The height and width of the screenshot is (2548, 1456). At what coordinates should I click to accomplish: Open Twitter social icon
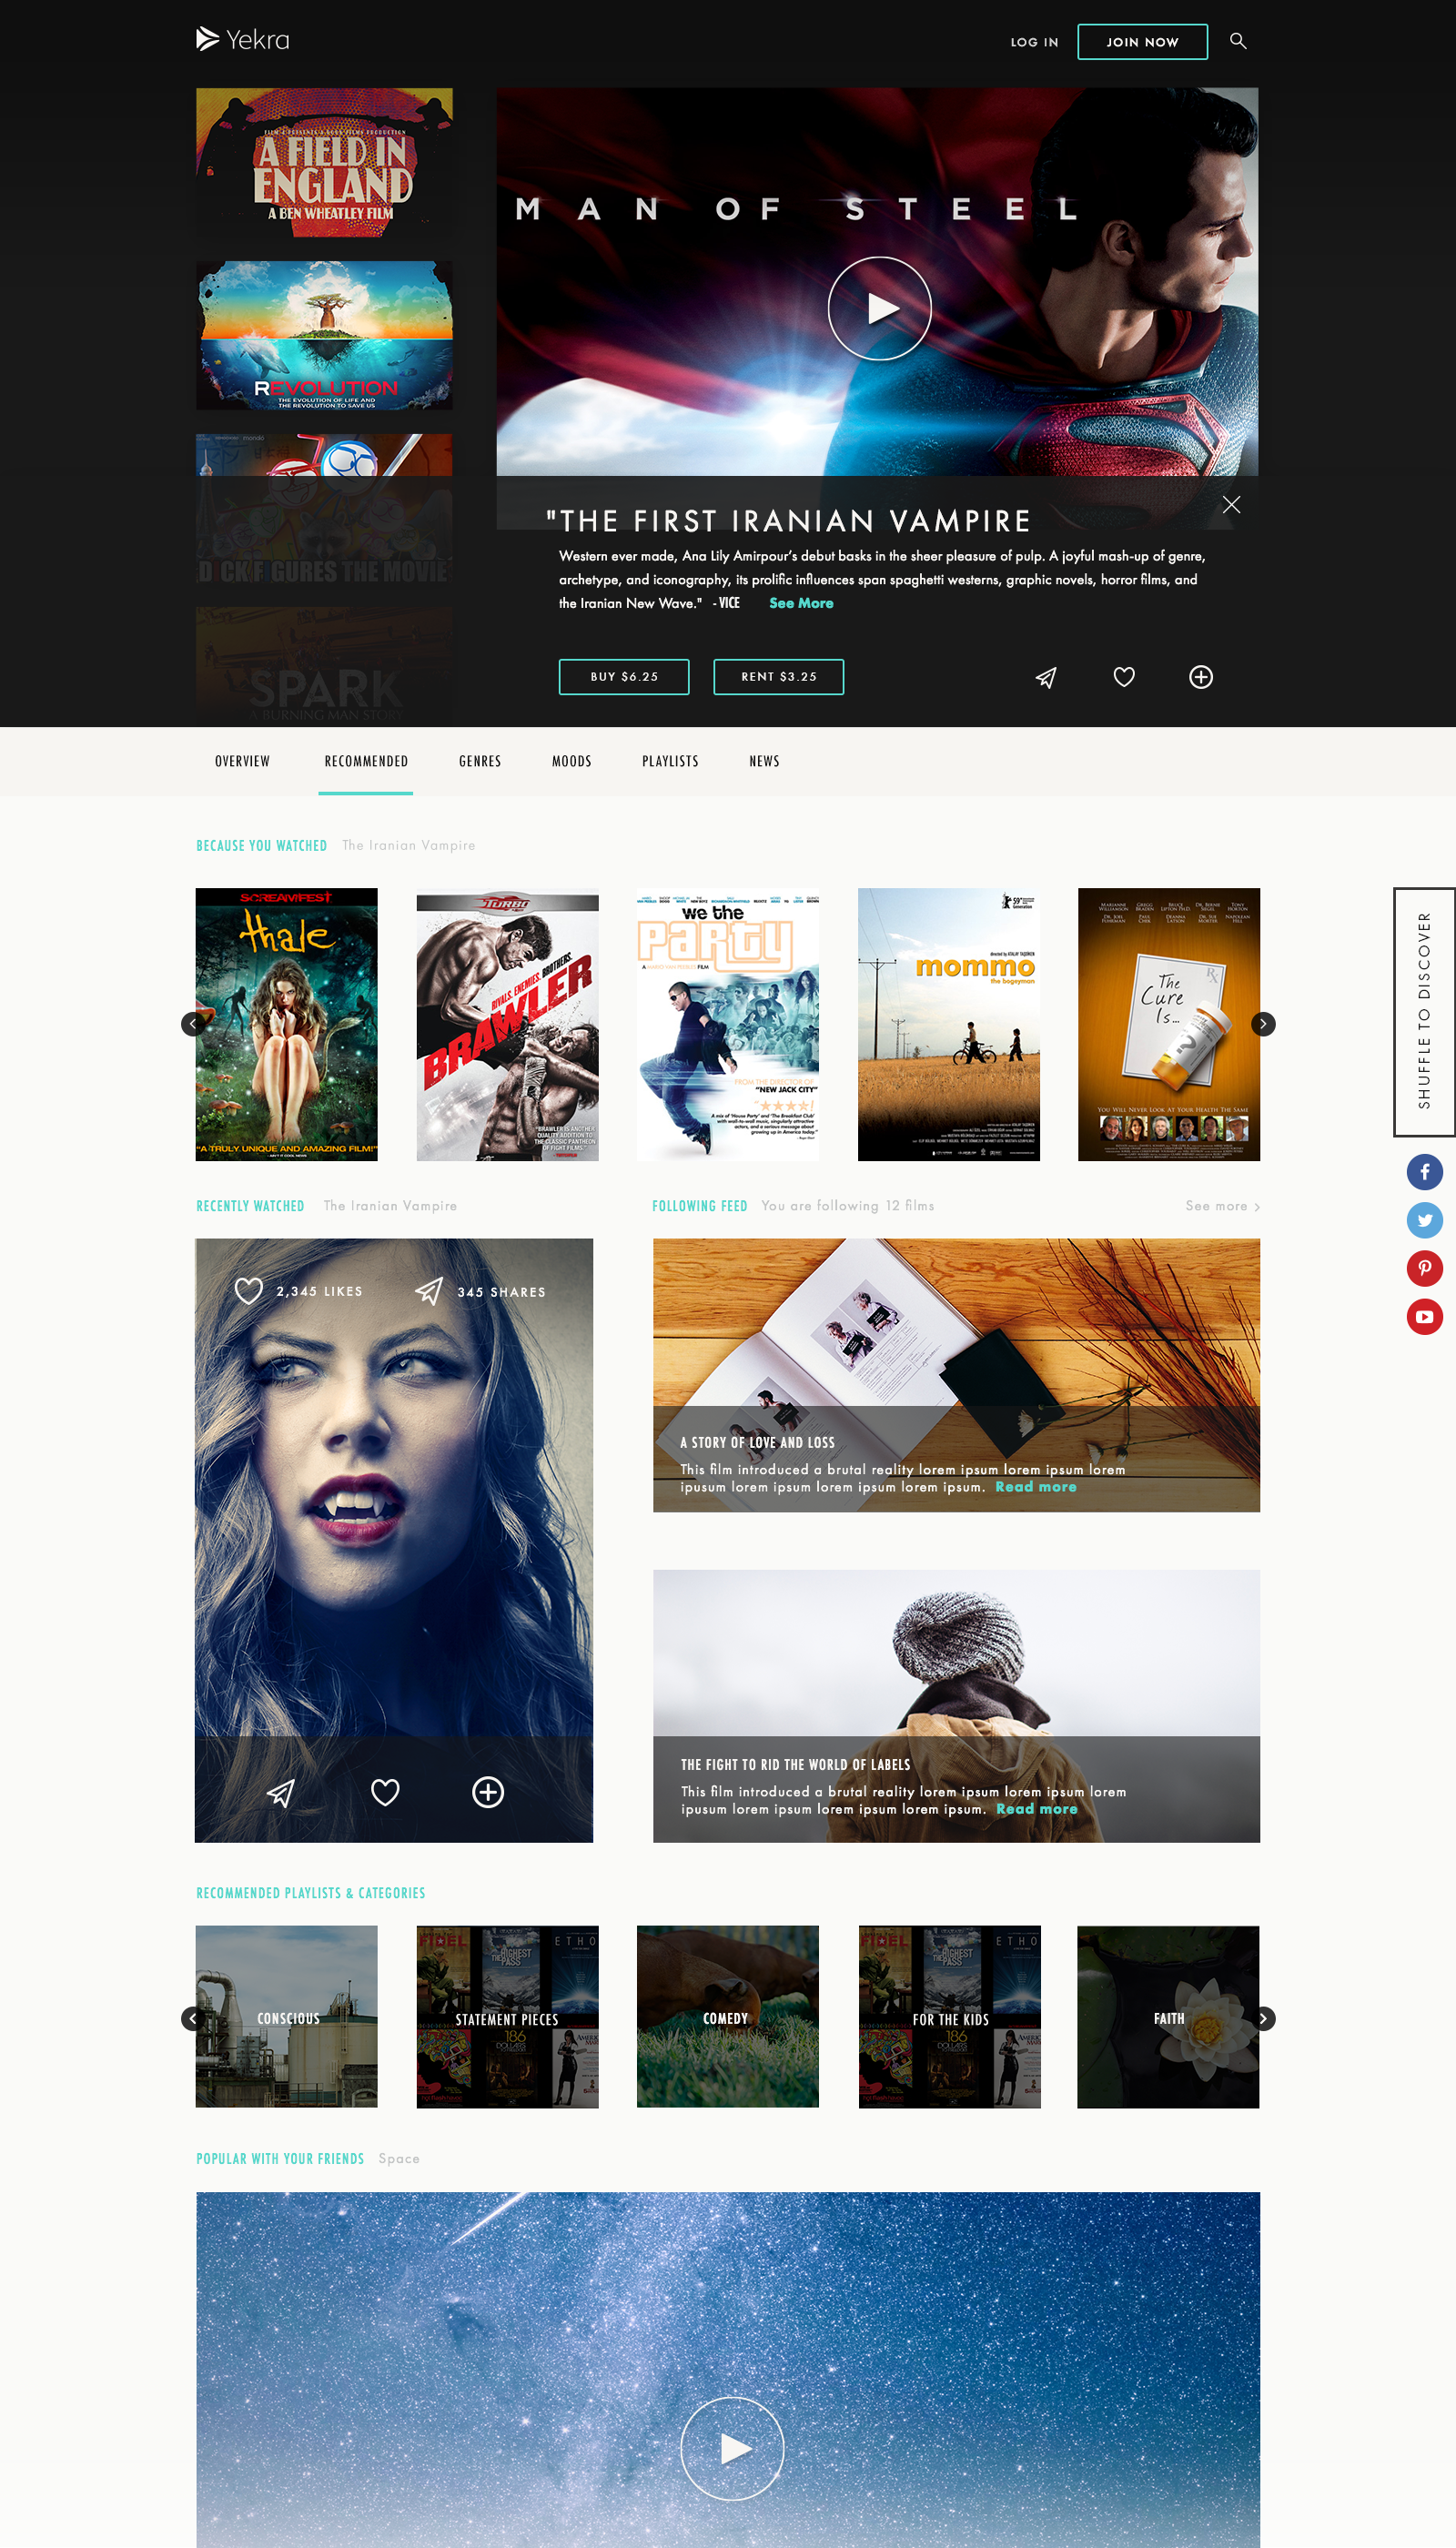pos(1424,1220)
